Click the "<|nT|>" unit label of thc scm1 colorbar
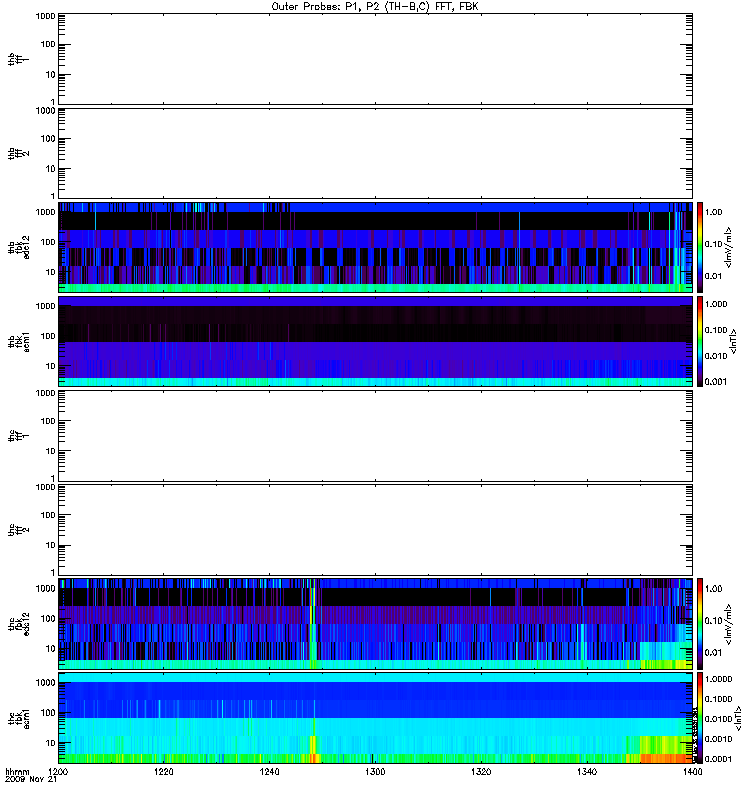The image size is (750, 800). click(x=737, y=718)
